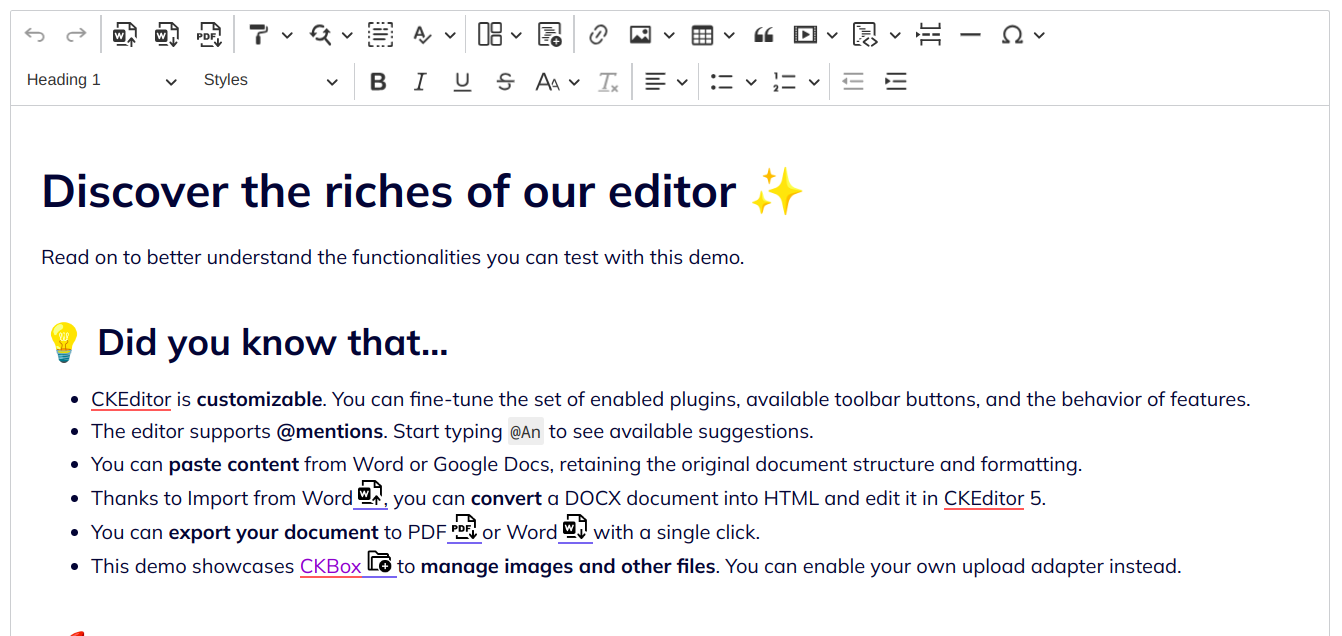The width and height of the screenshot is (1342, 636).
Task: Click the 'Read on to better understand' paragraph
Action: click(x=393, y=257)
